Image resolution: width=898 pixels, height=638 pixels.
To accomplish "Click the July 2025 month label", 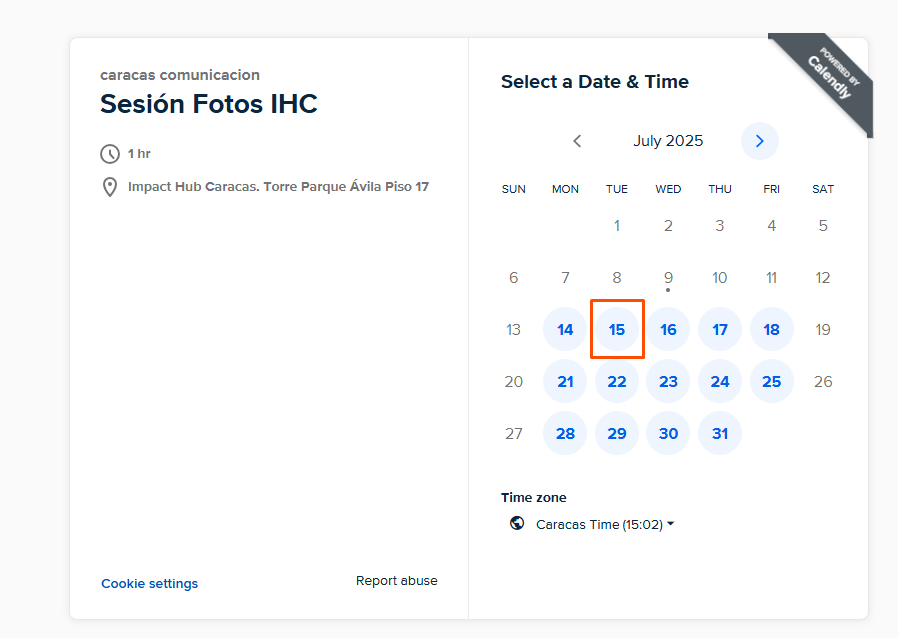I will 668,141.
